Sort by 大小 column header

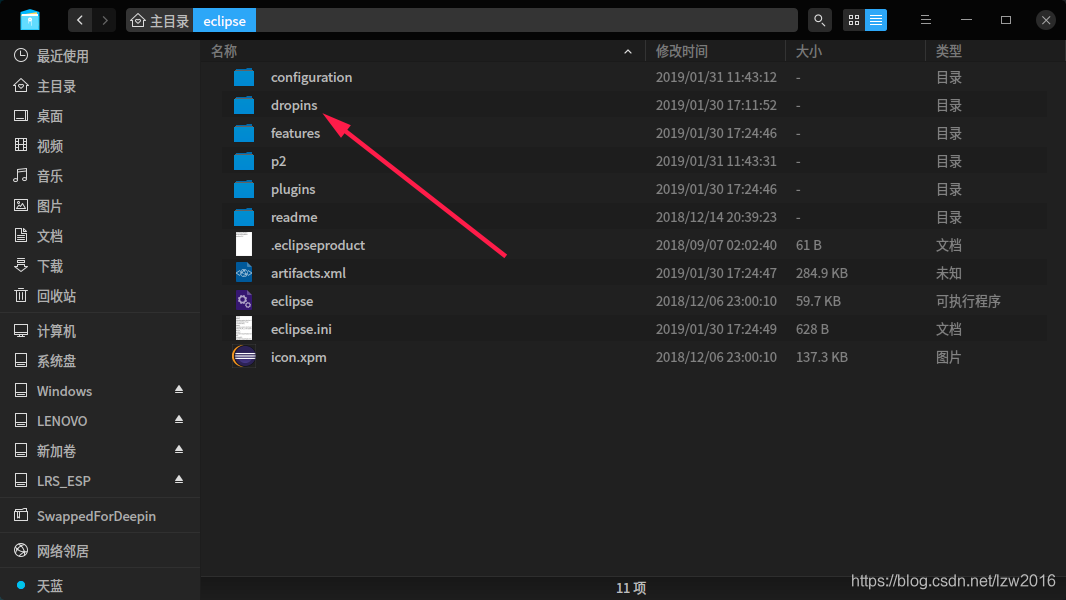click(809, 51)
